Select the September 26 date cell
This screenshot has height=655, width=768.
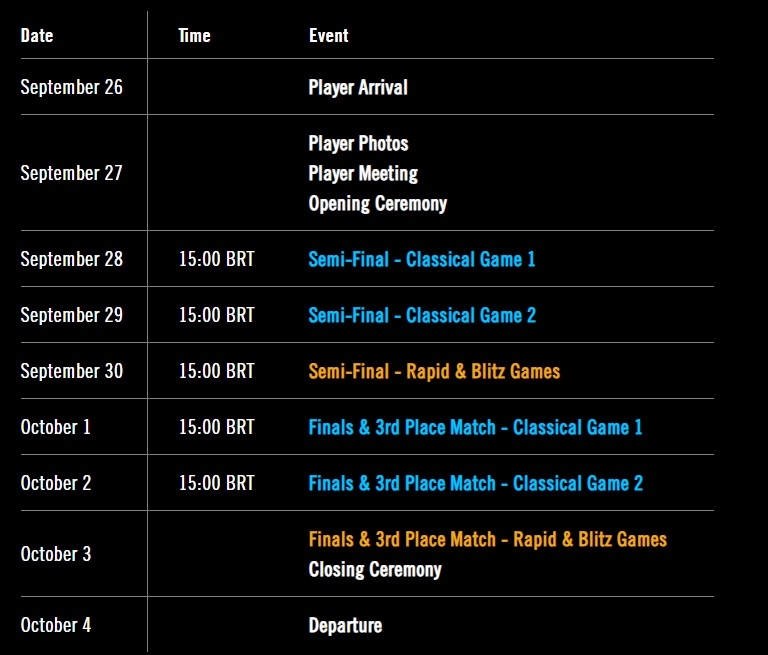click(x=71, y=87)
